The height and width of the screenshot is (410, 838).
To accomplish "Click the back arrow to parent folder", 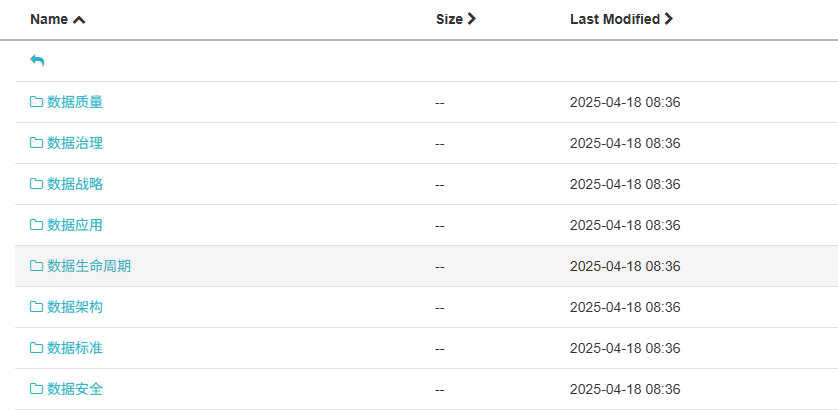I will tap(37, 61).
